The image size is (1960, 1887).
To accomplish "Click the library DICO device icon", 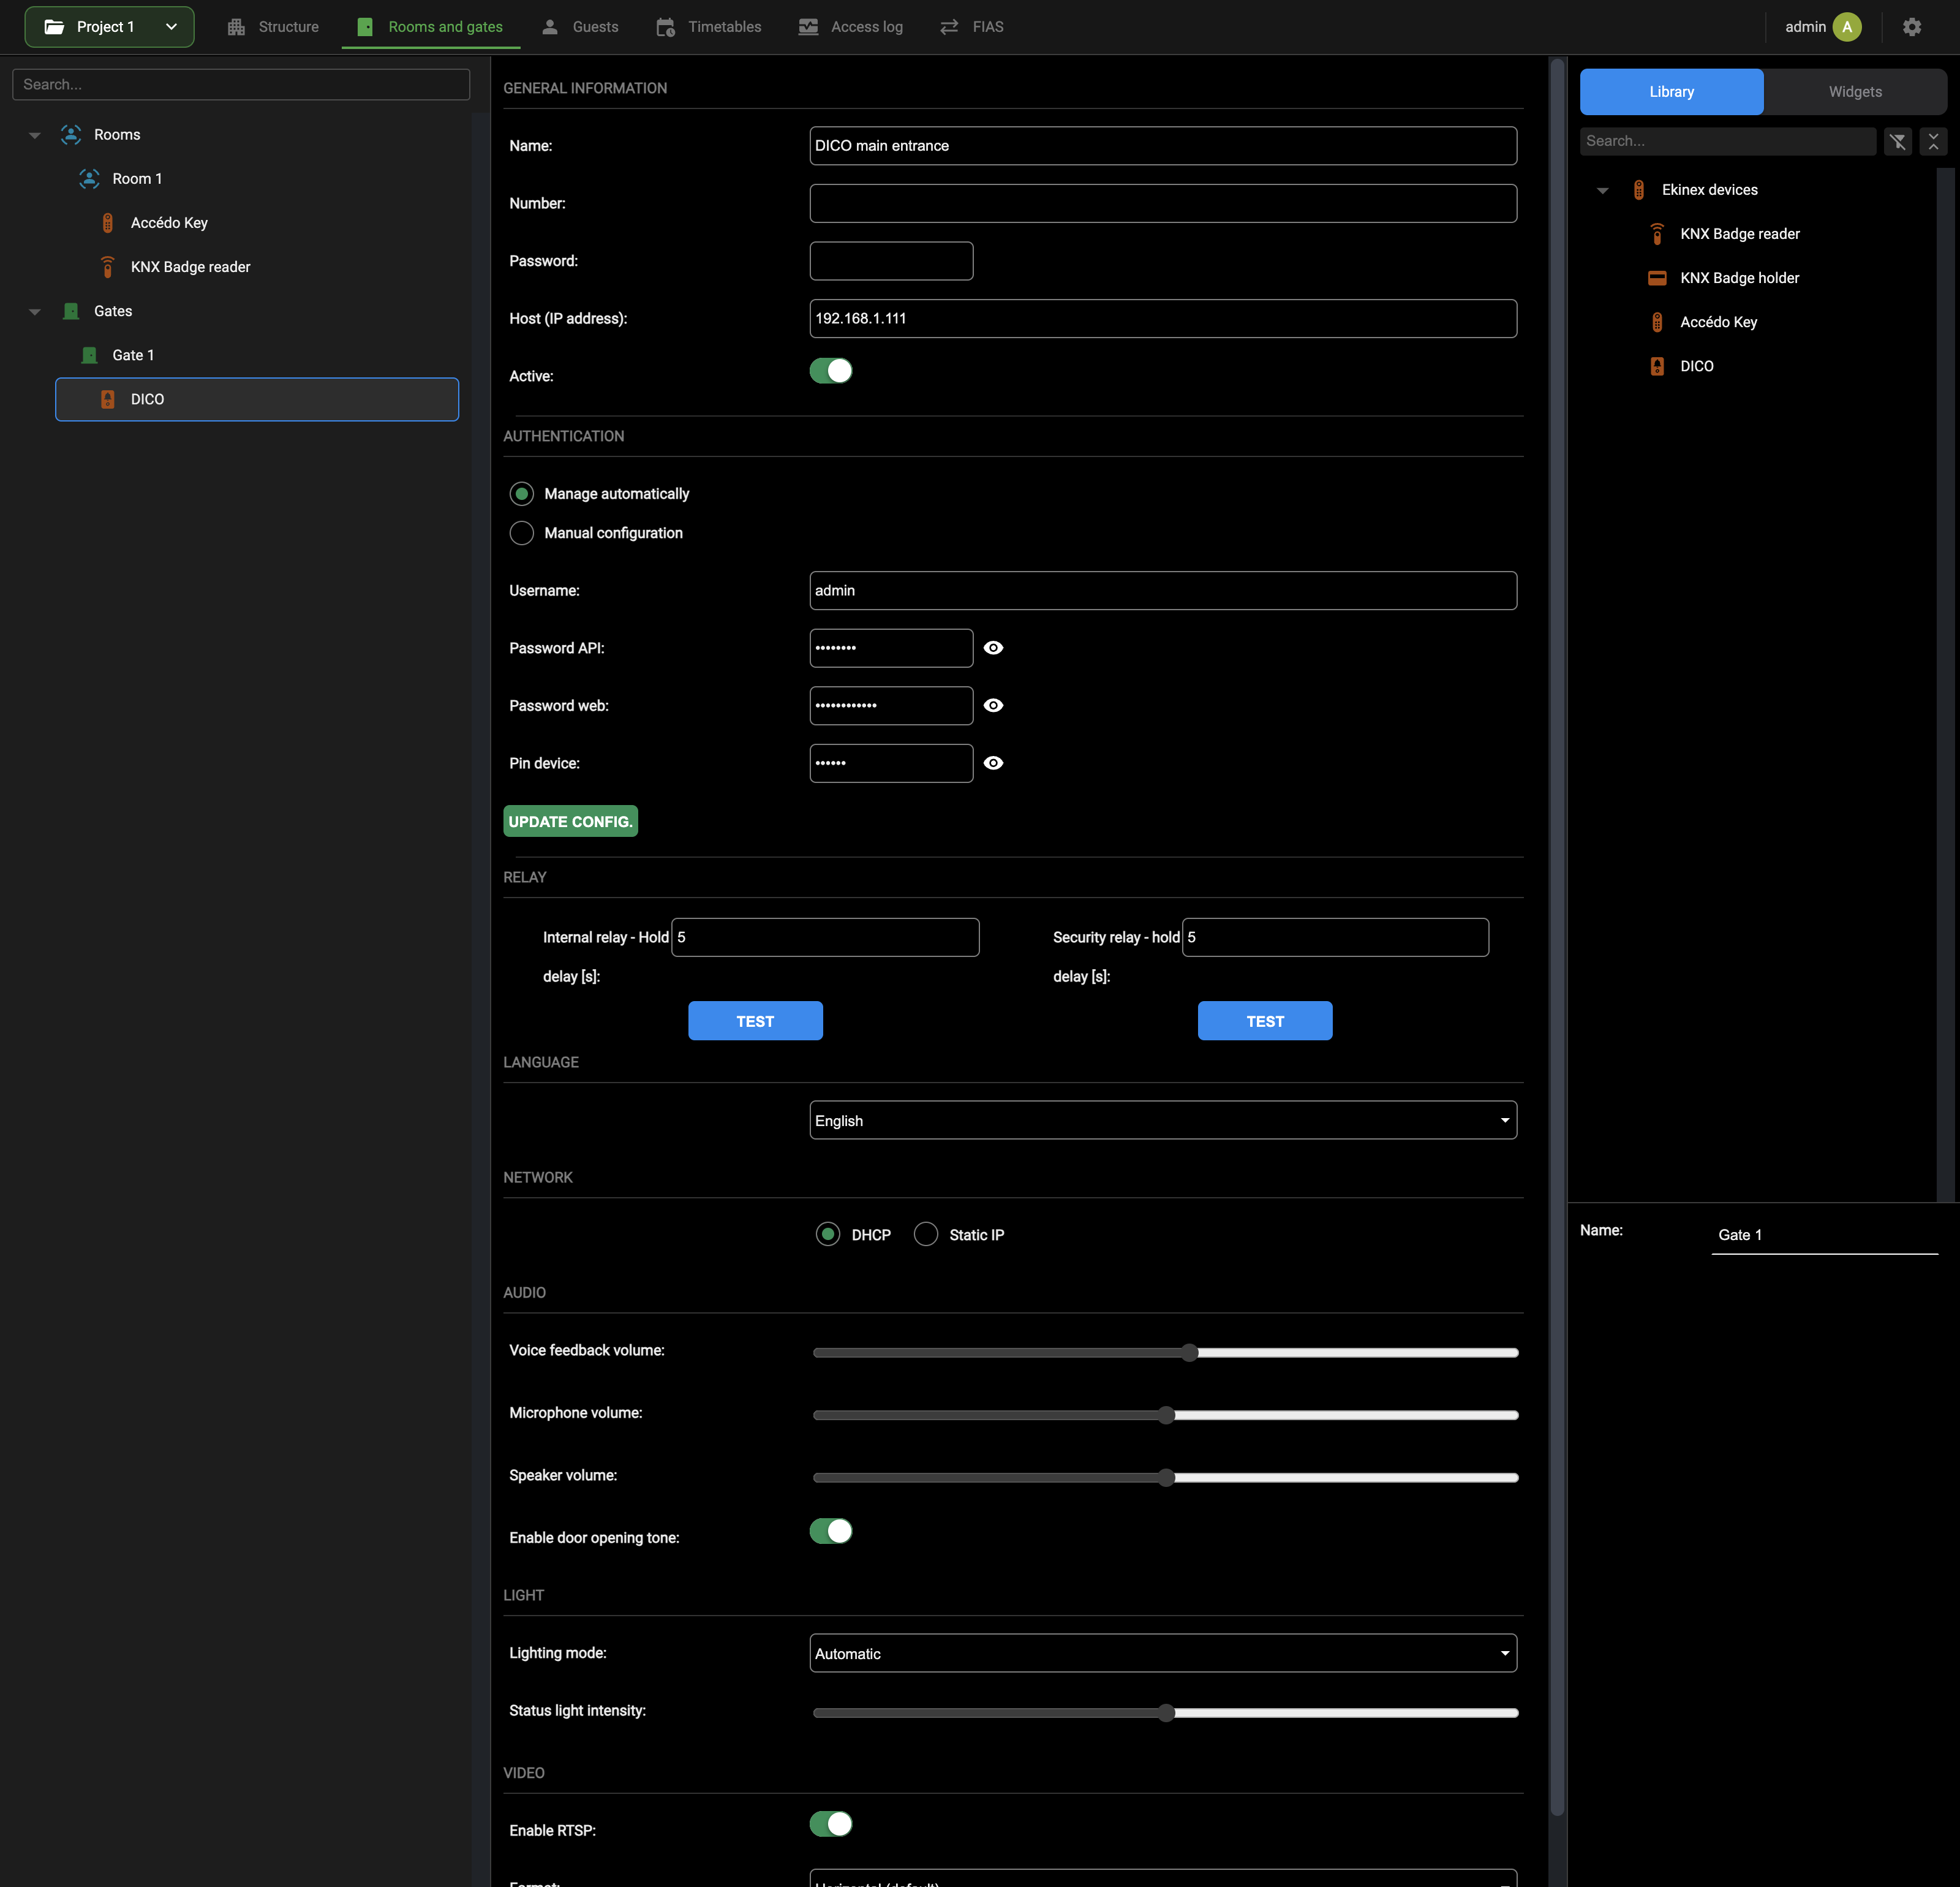I will tap(1657, 366).
